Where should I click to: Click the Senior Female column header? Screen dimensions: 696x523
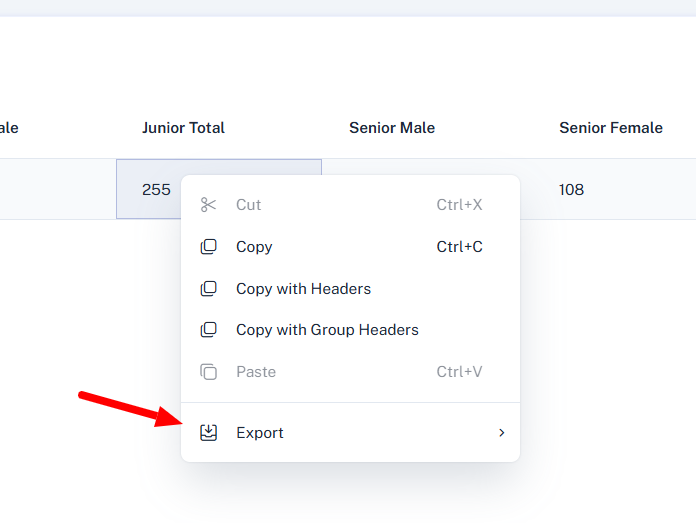pos(610,128)
